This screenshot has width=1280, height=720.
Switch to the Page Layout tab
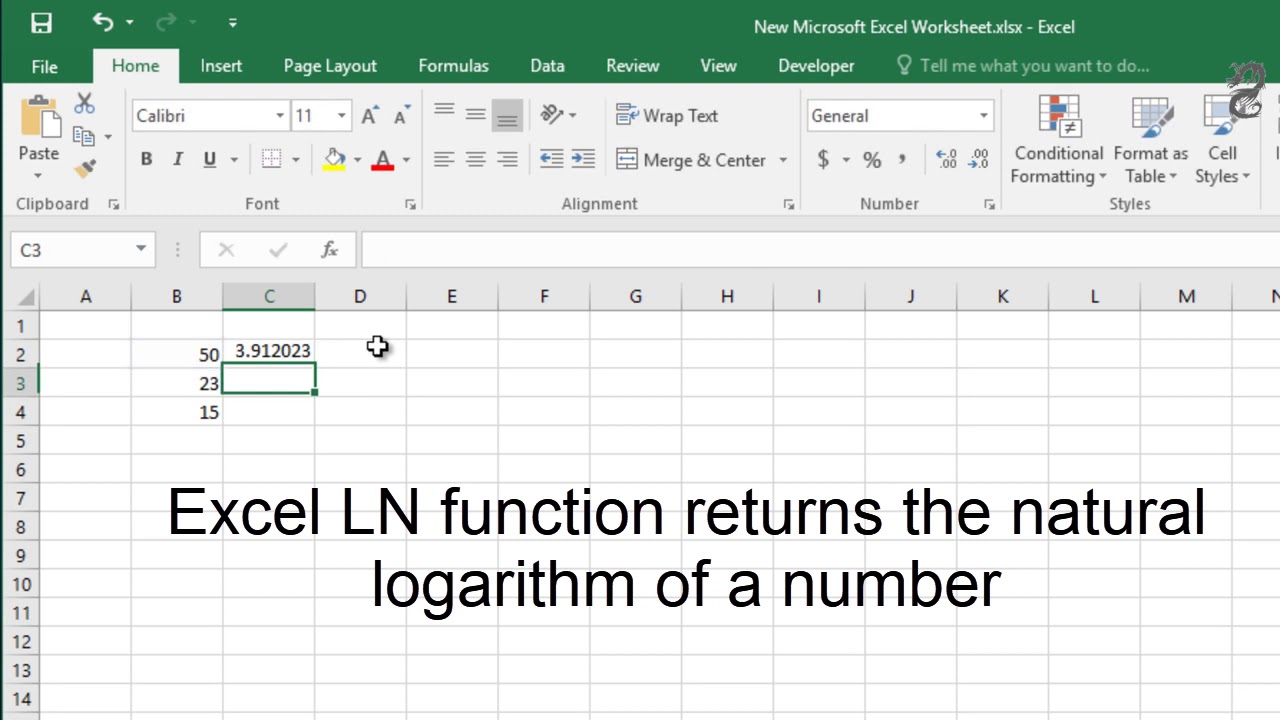tap(330, 66)
